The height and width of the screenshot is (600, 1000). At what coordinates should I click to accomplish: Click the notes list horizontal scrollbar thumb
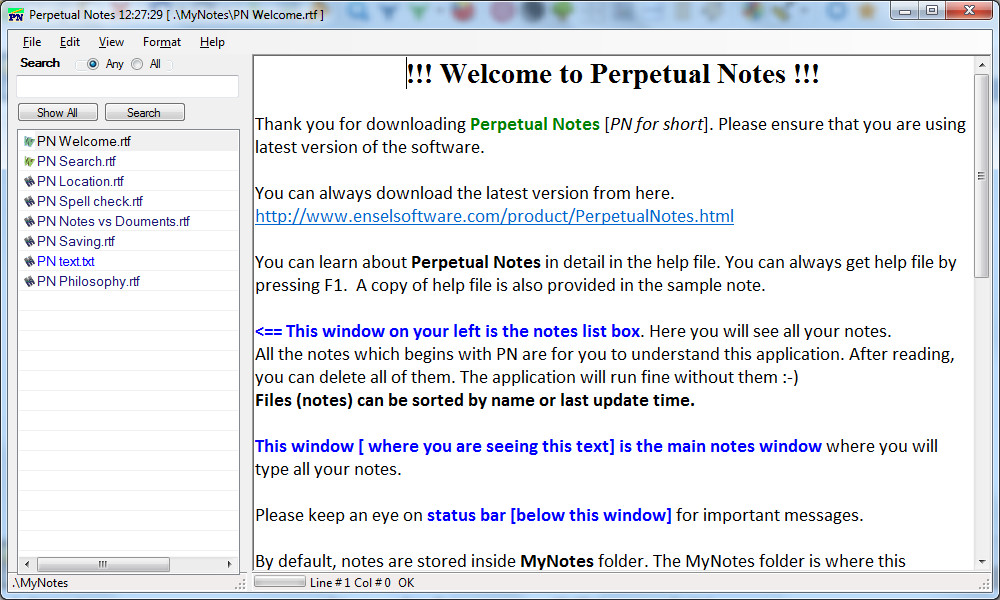103,564
